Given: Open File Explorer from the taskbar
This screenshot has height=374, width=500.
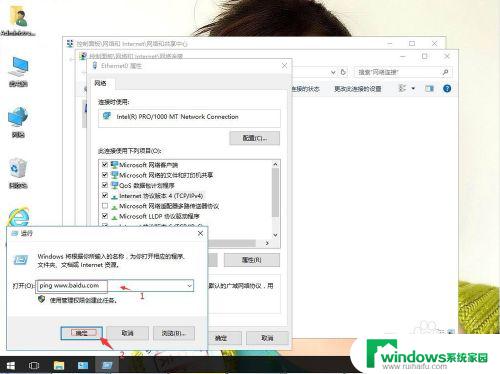Looking at the screenshot, I should [x=59, y=366].
